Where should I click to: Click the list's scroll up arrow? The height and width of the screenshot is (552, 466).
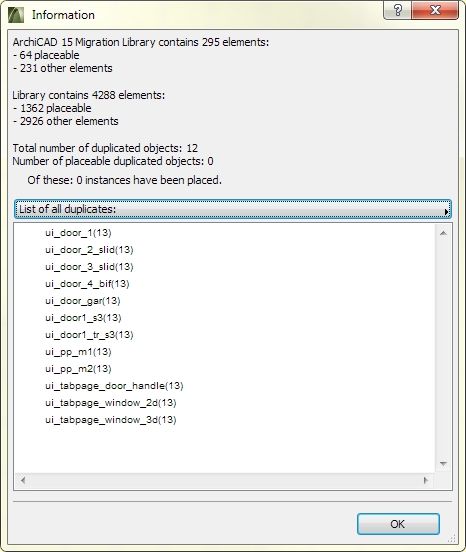coord(443,233)
